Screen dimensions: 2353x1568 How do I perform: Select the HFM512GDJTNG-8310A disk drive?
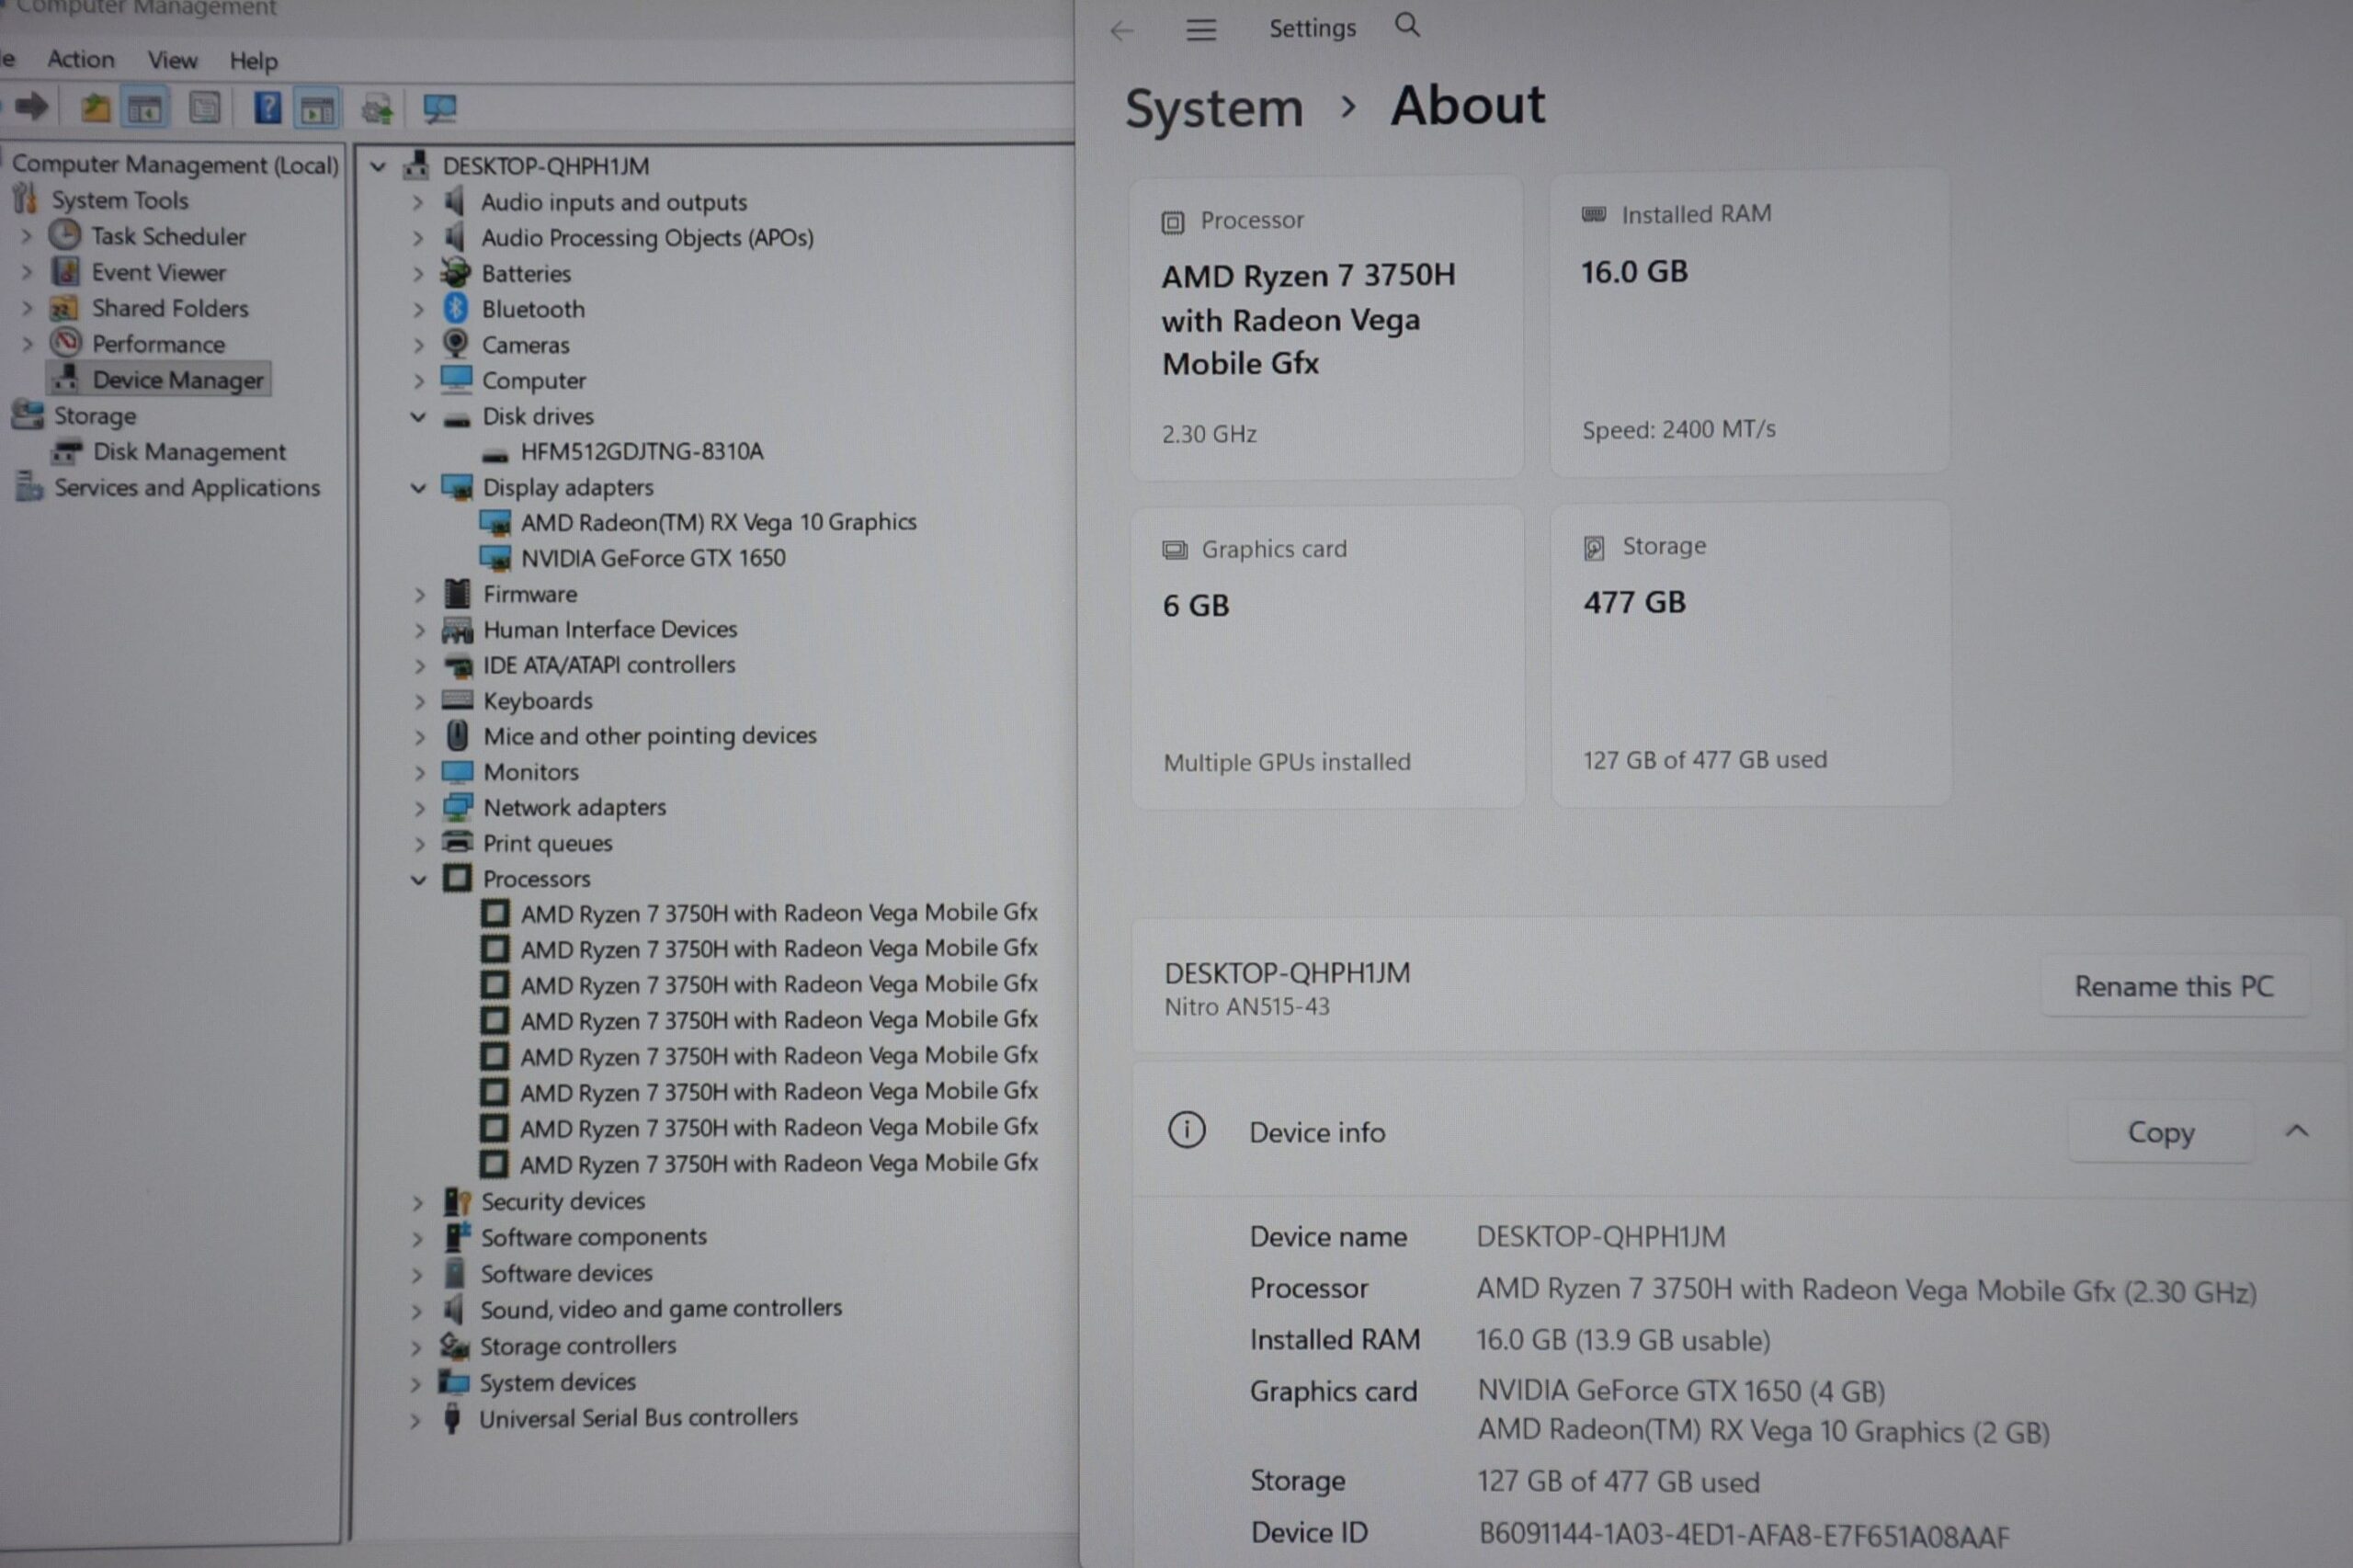coord(642,451)
